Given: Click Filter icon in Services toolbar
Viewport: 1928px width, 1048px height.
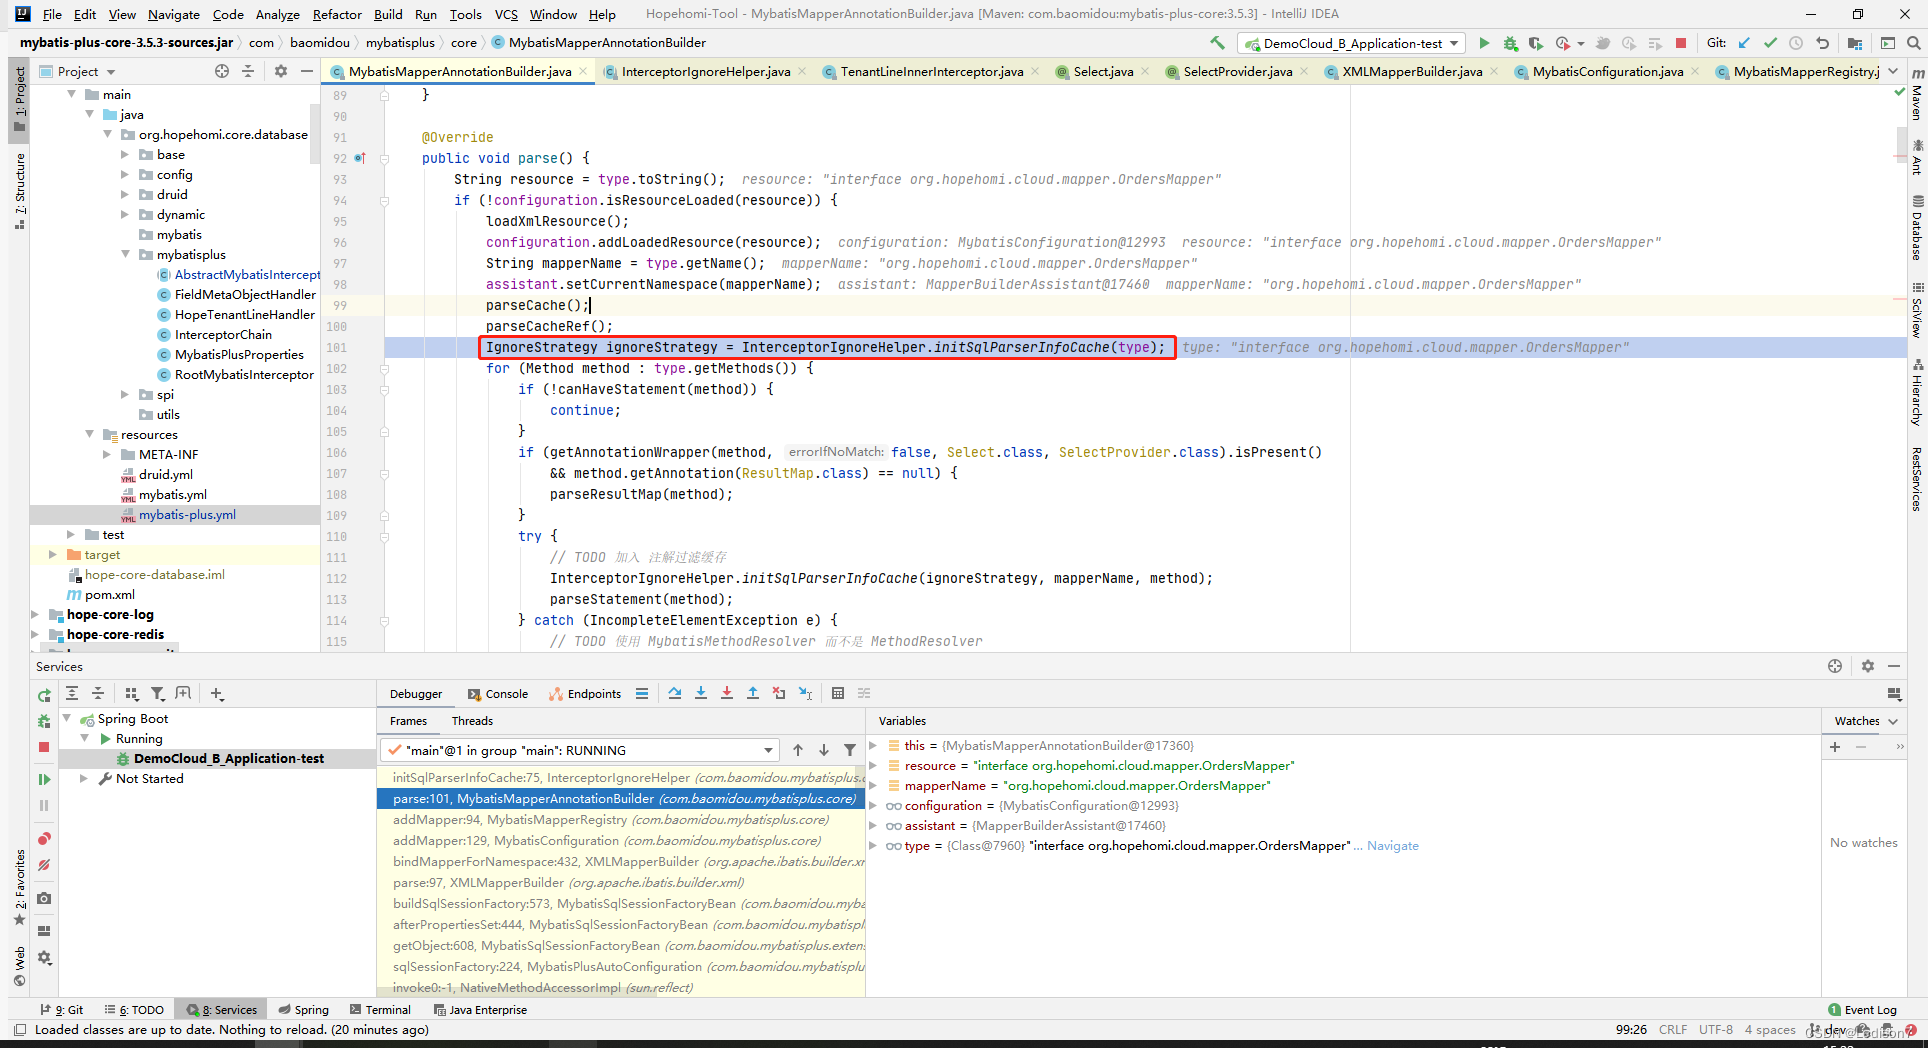Looking at the screenshot, I should 157,693.
